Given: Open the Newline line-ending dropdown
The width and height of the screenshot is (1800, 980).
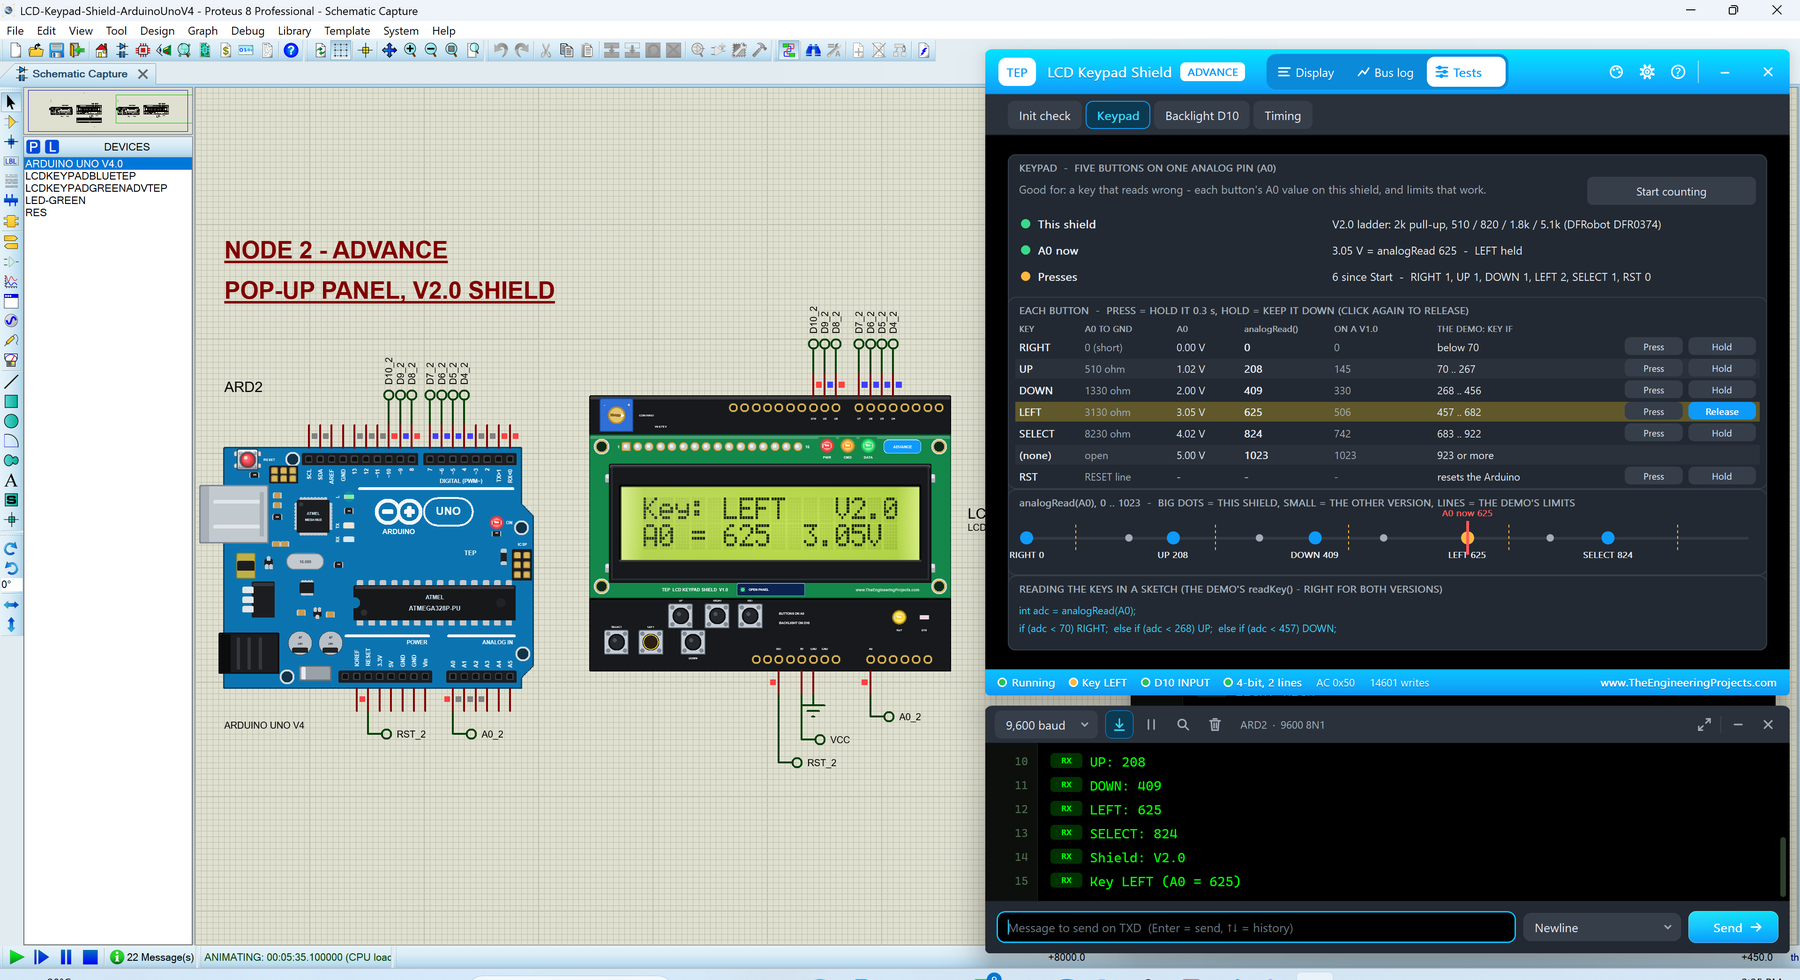Looking at the screenshot, I should click(x=1603, y=928).
